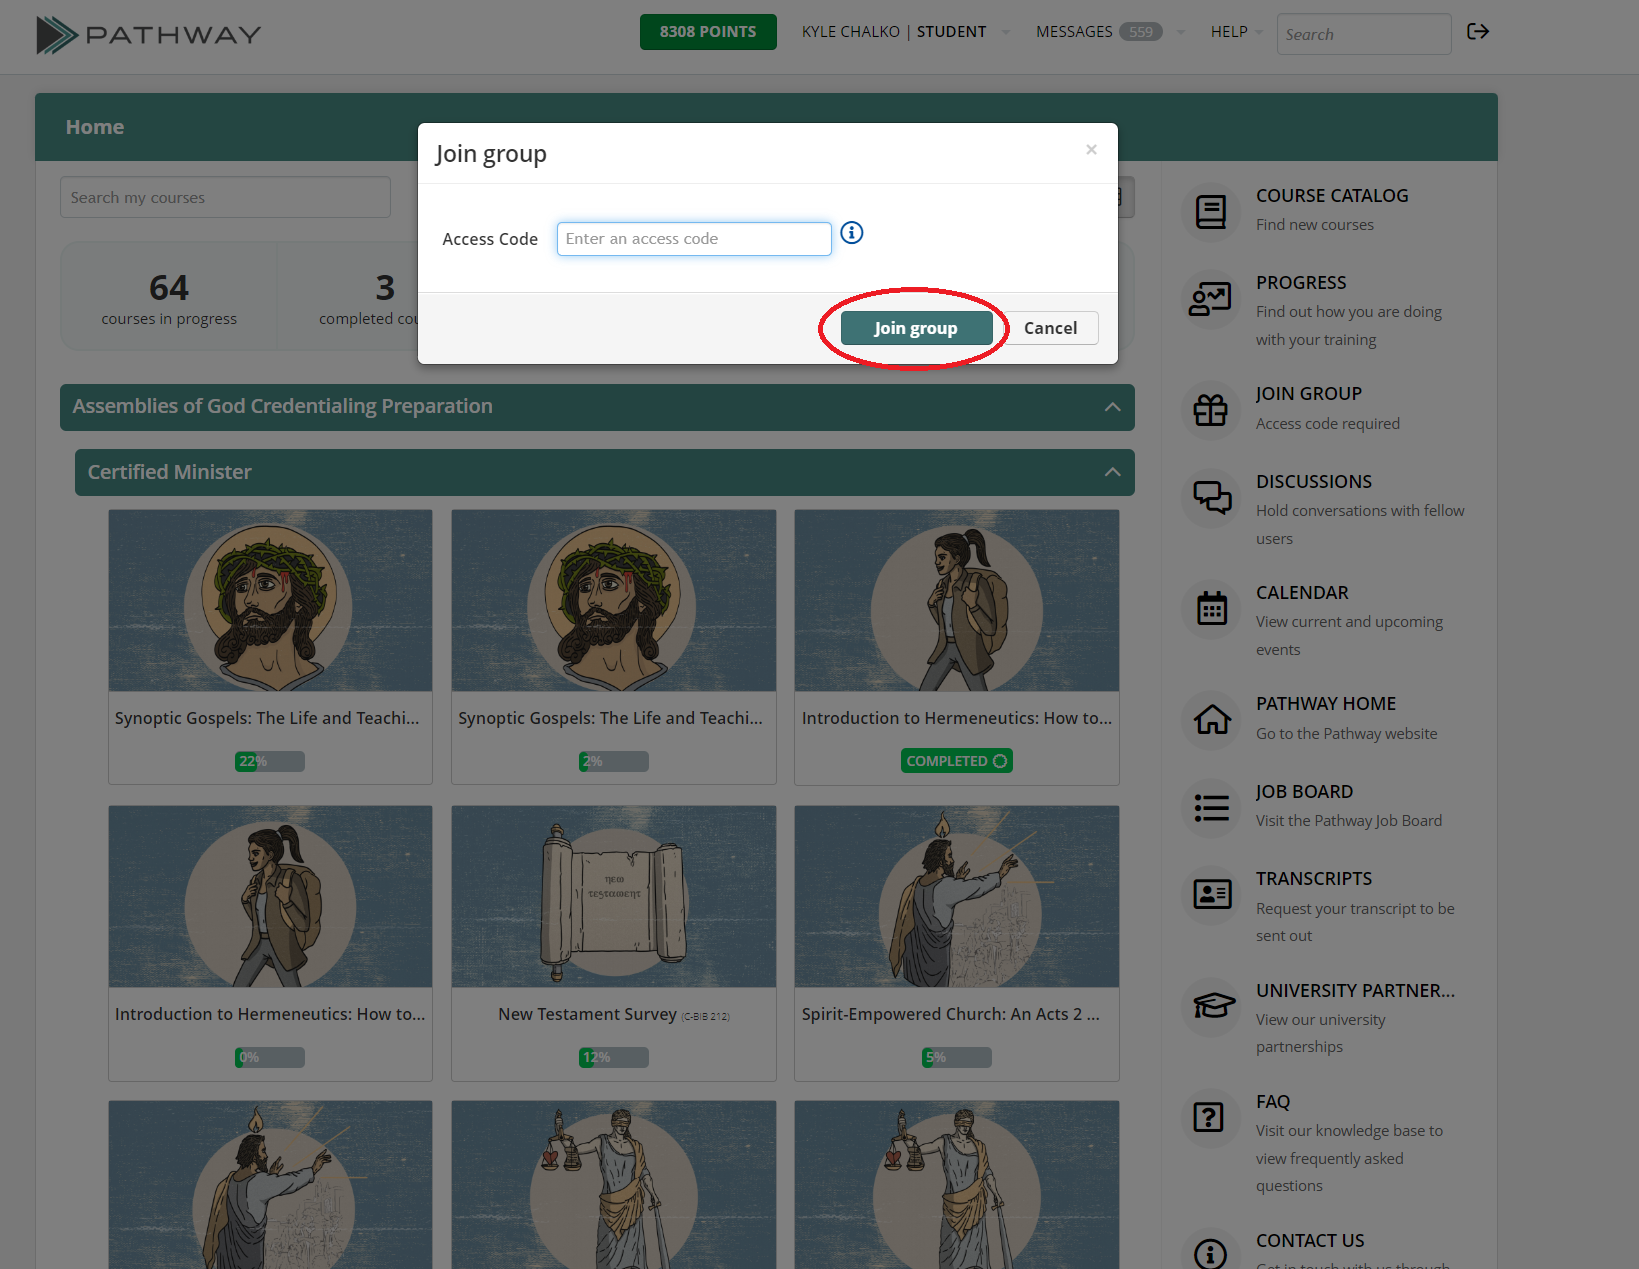Click the Join Group gift icon
1639x1269 pixels.
[1211, 410]
